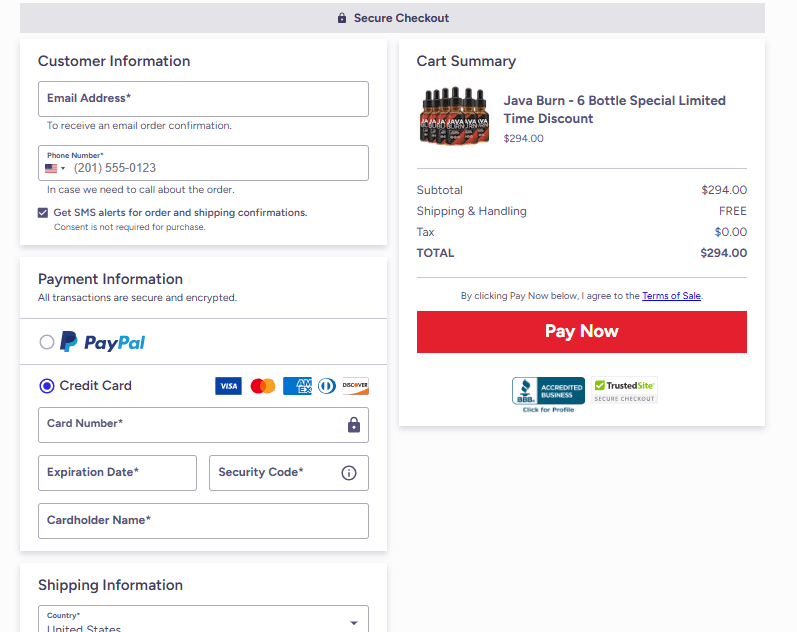
Task: Open the BBB Accredited Business badge
Action: 548,395
